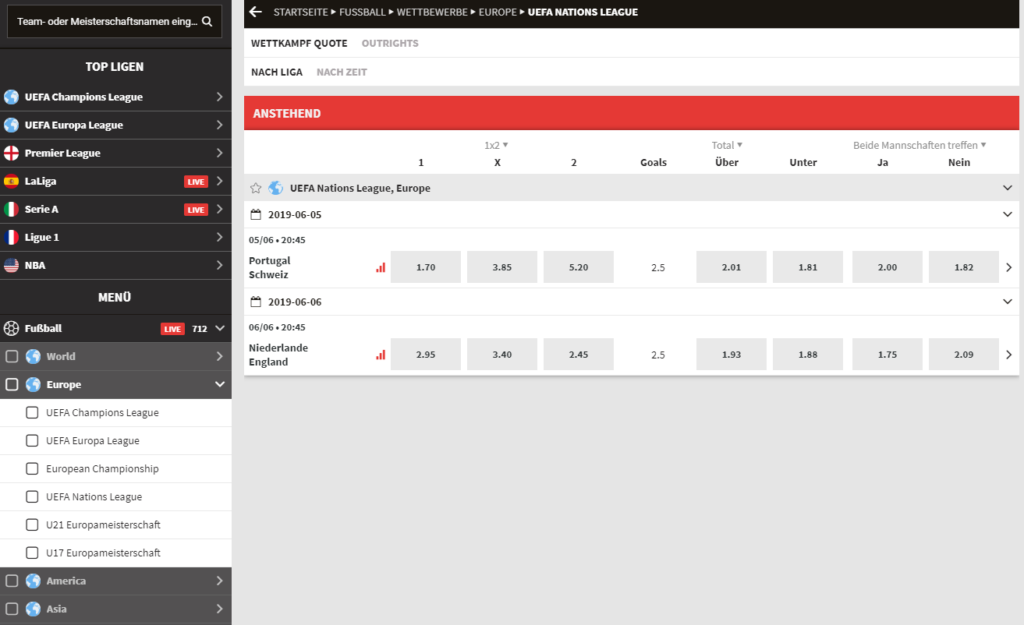Collapse the Fußball menu chevron
Image resolution: width=1024 pixels, height=625 pixels.
(219, 329)
